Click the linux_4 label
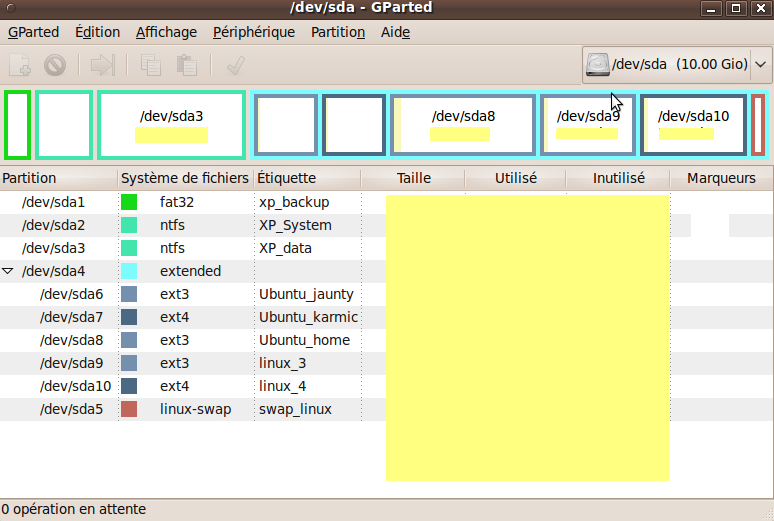Viewport: 774px width, 521px height. (x=282, y=386)
